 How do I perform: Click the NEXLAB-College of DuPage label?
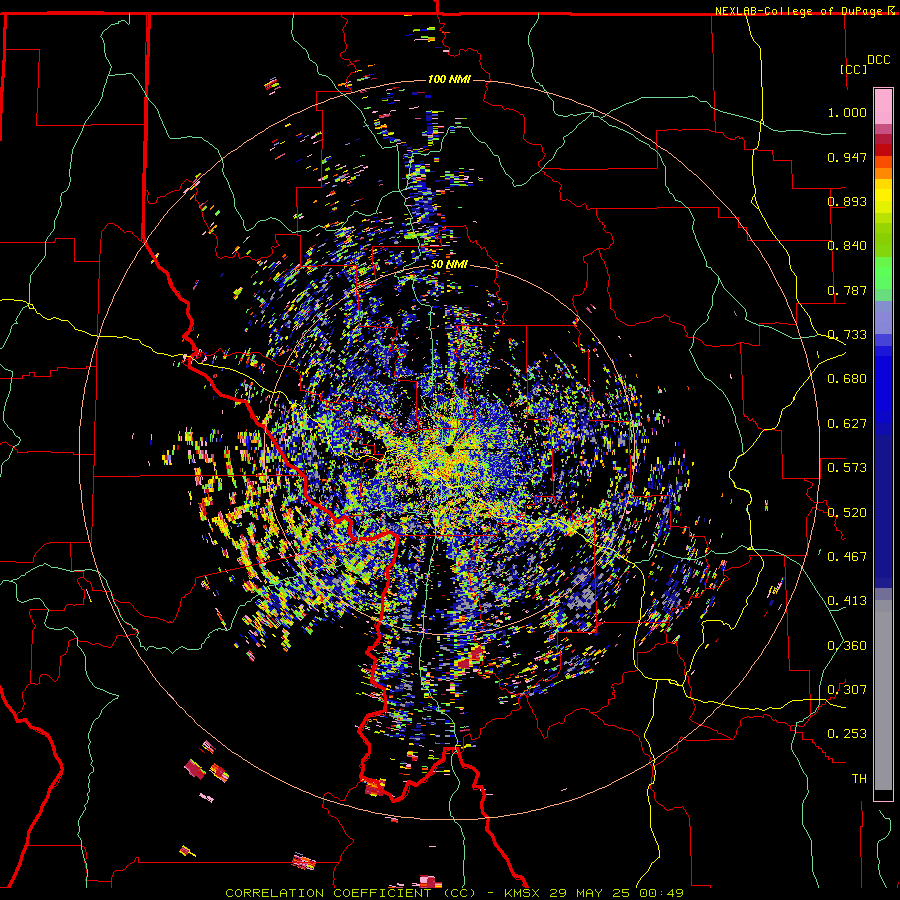pyautogui.click(x=798, y=11)
